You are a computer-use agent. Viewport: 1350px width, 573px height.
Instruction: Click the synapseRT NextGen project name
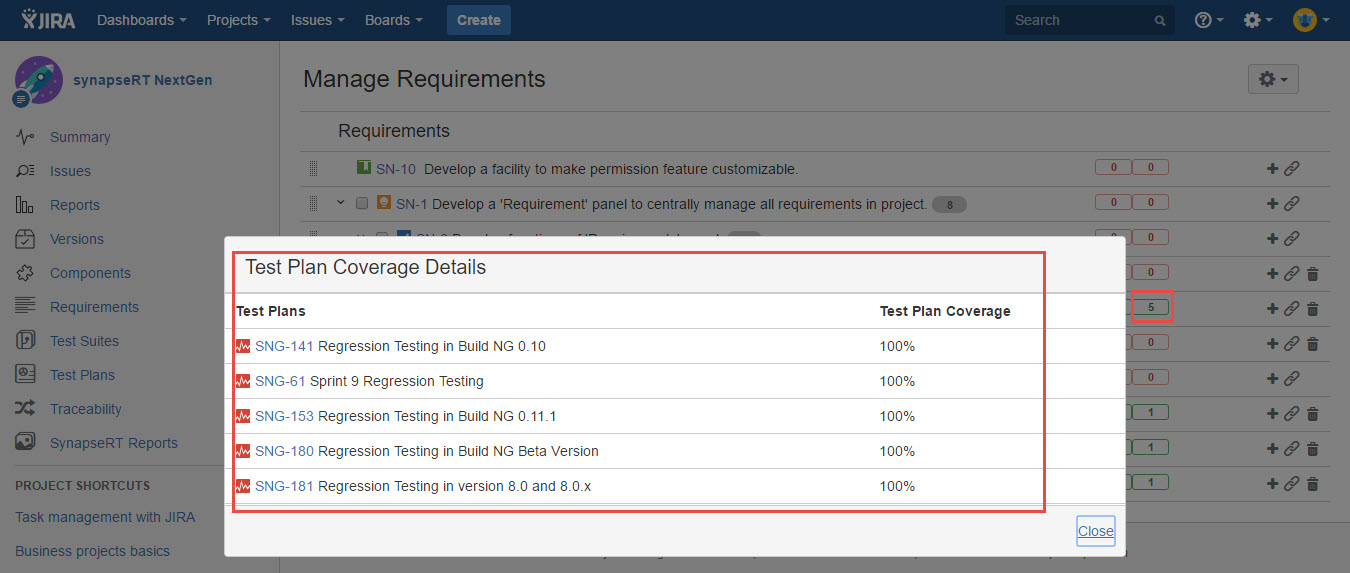142,80
